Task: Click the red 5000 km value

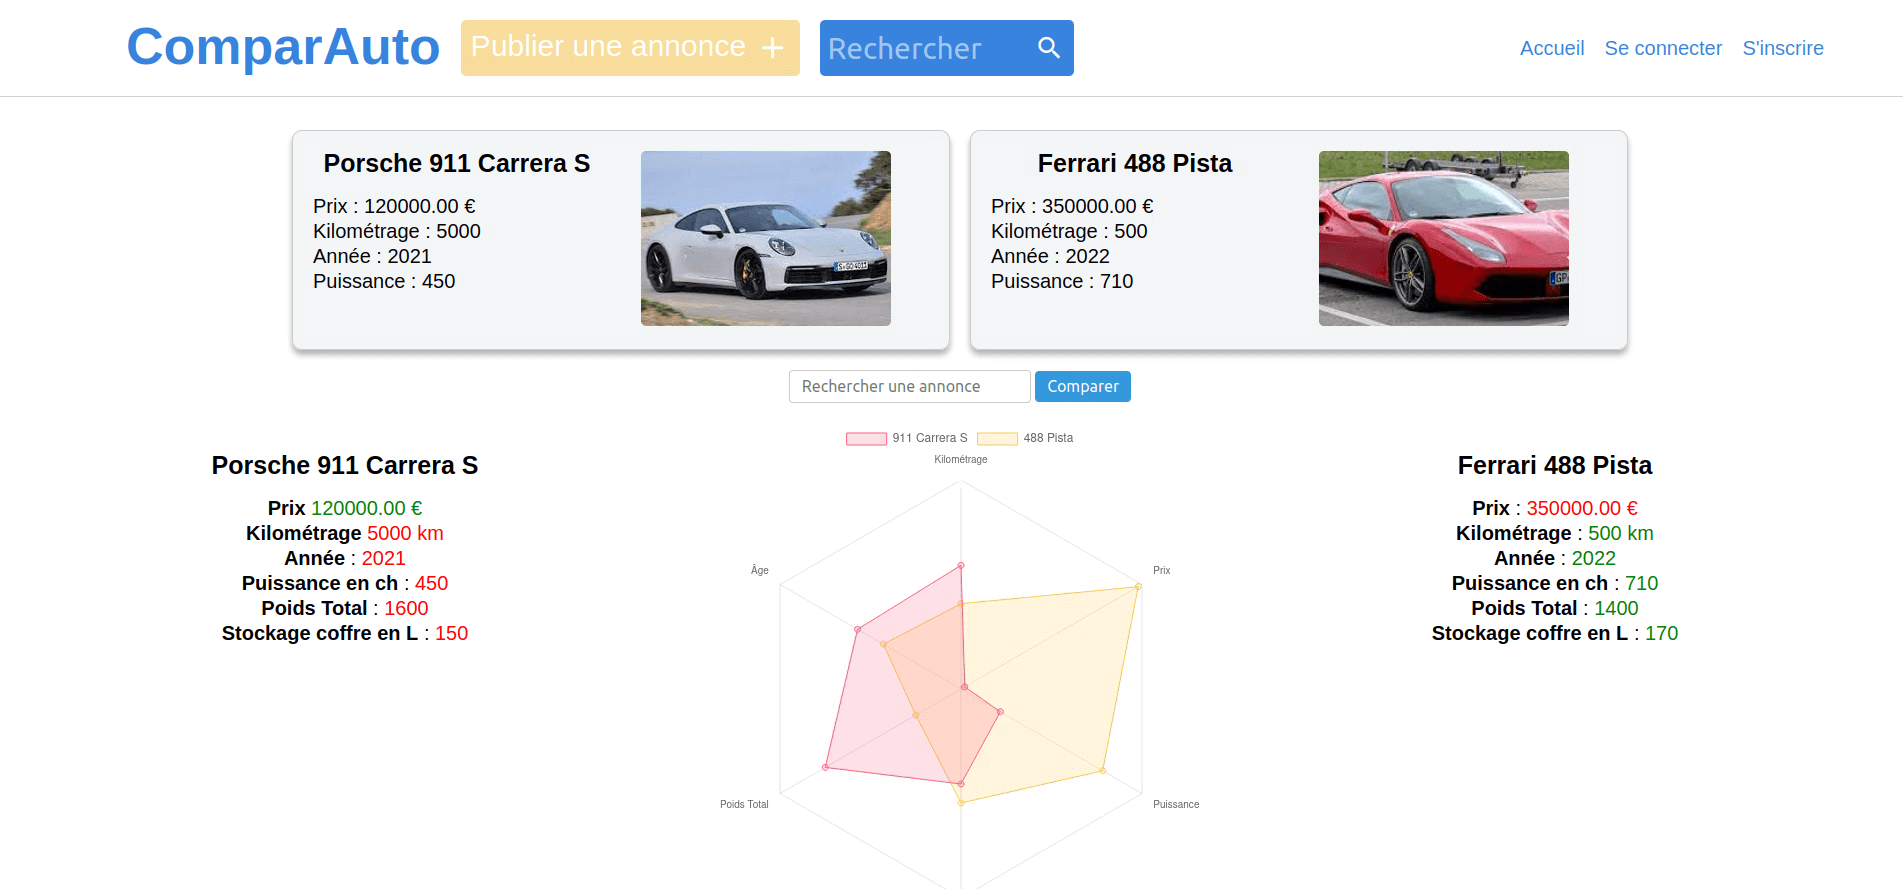Action: click(x=405, y=533)
